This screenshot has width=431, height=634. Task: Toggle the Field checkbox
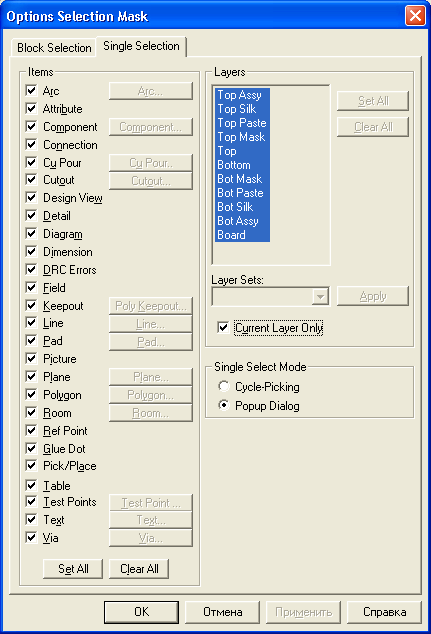(31, 287)
